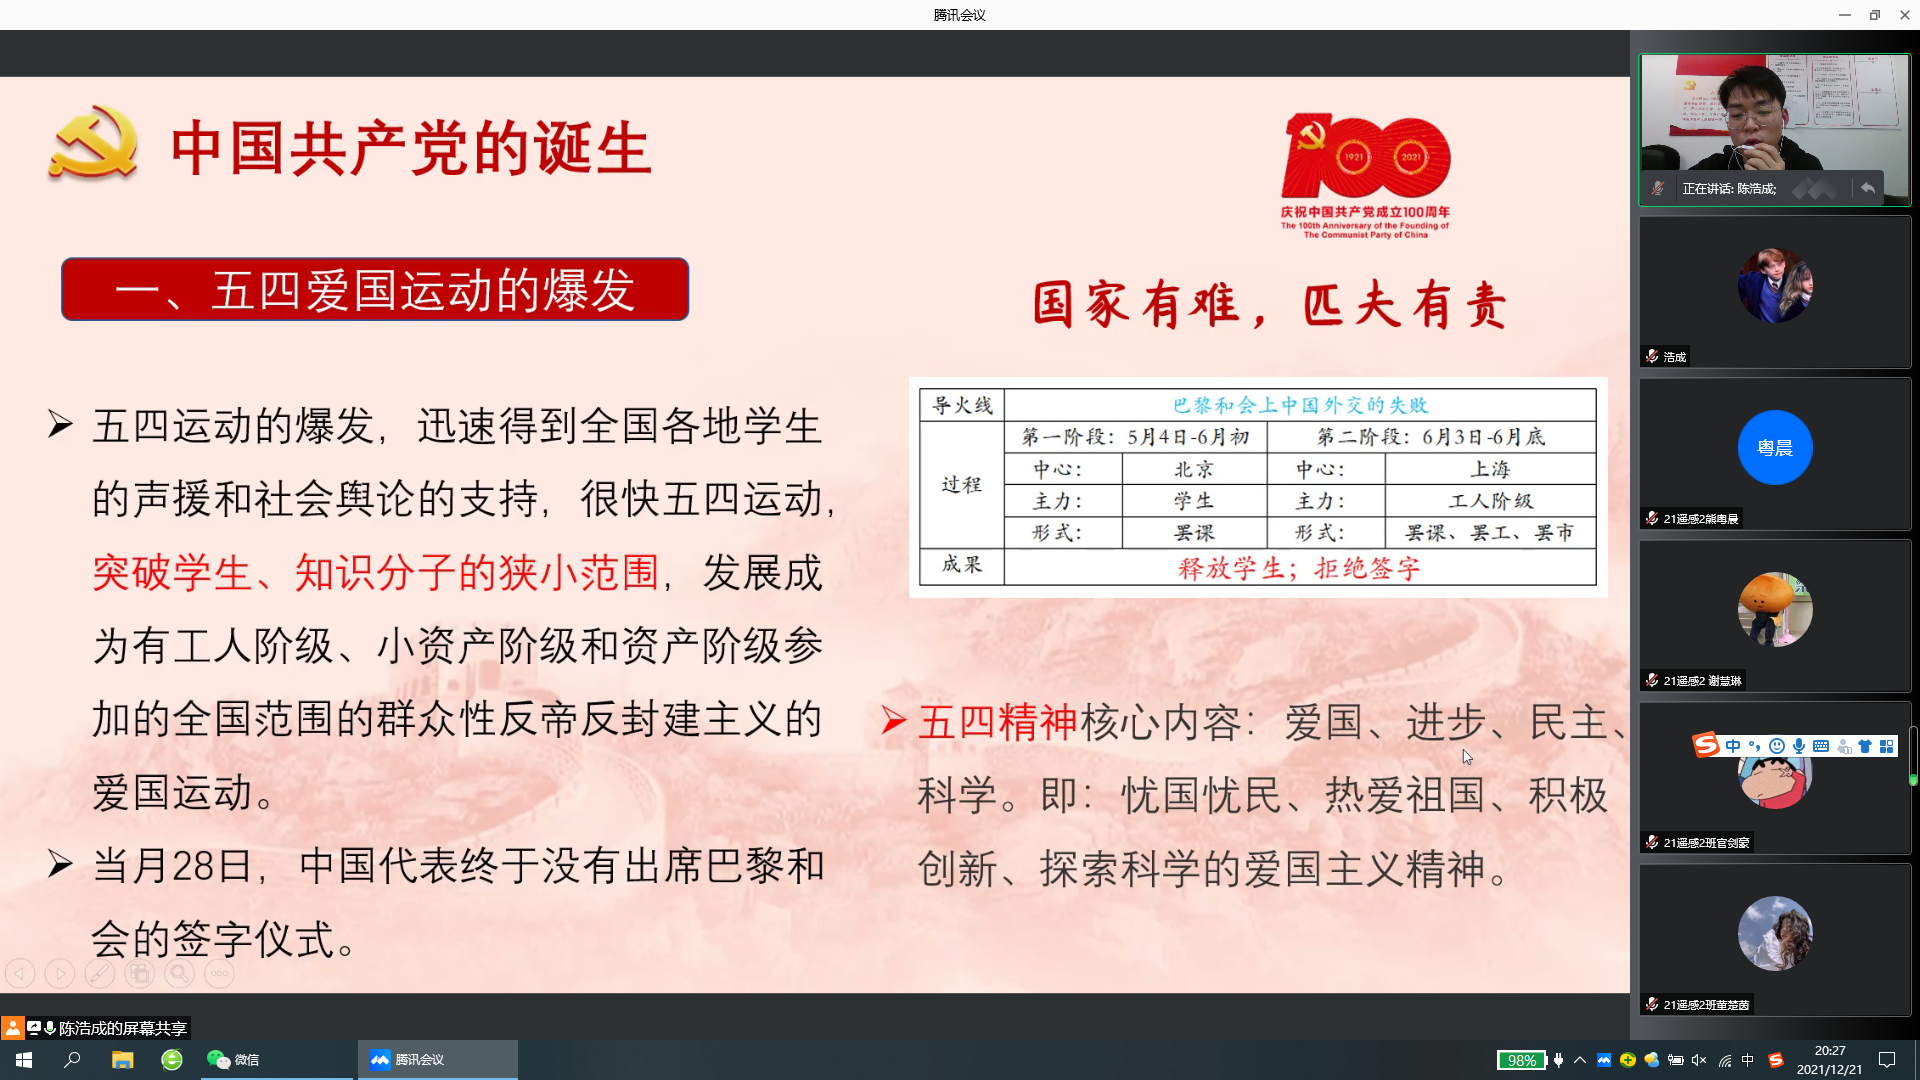Open Sogou soft keyboard icon
1920x1080 pixels.
pos(1821,746)
